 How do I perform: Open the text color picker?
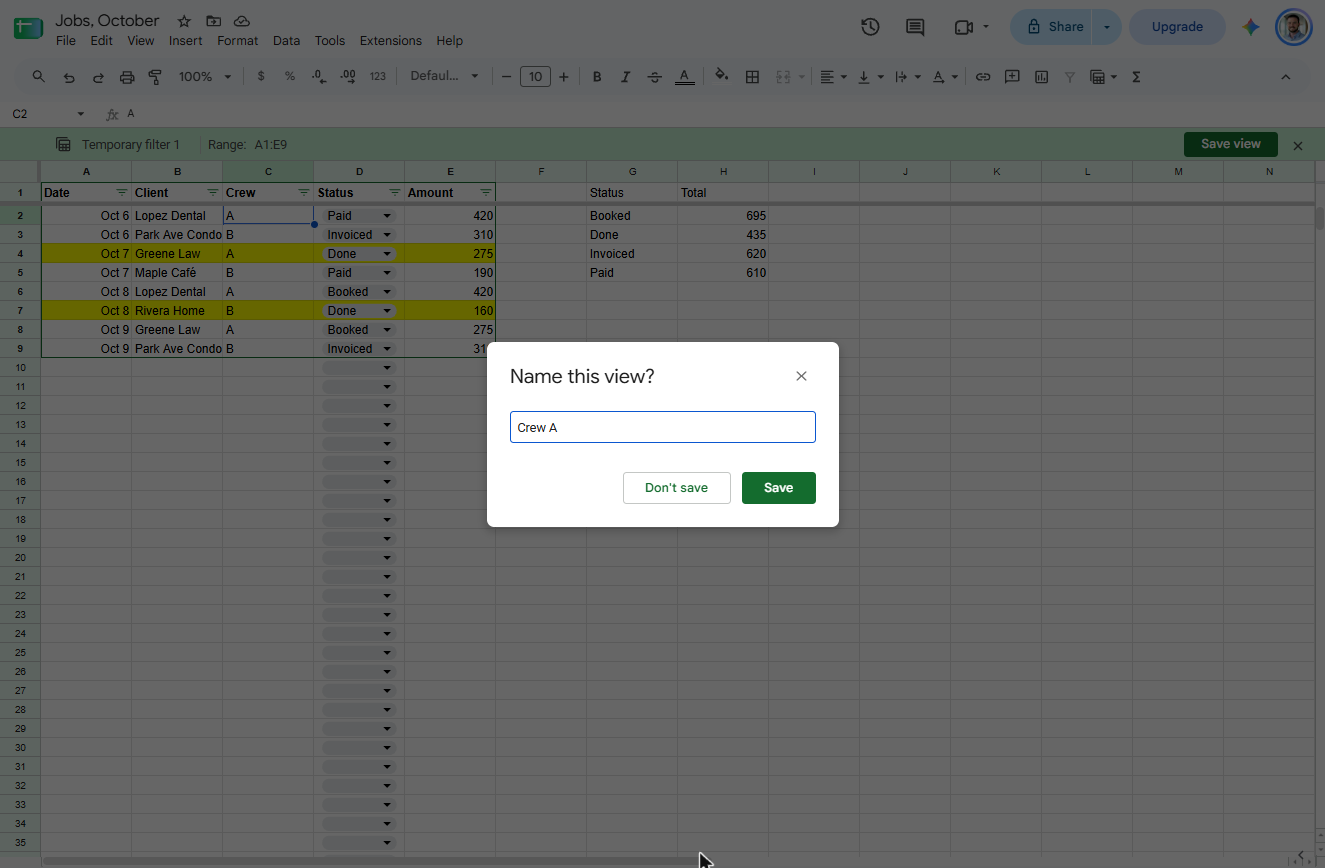pos(684,77)
